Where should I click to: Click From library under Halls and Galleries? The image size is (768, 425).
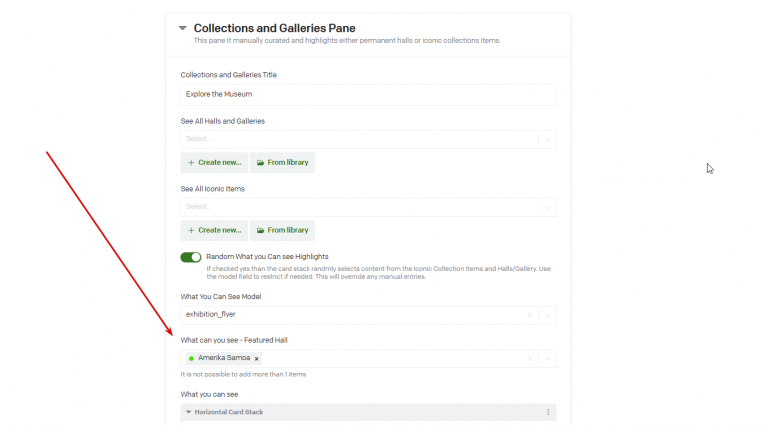281,162
